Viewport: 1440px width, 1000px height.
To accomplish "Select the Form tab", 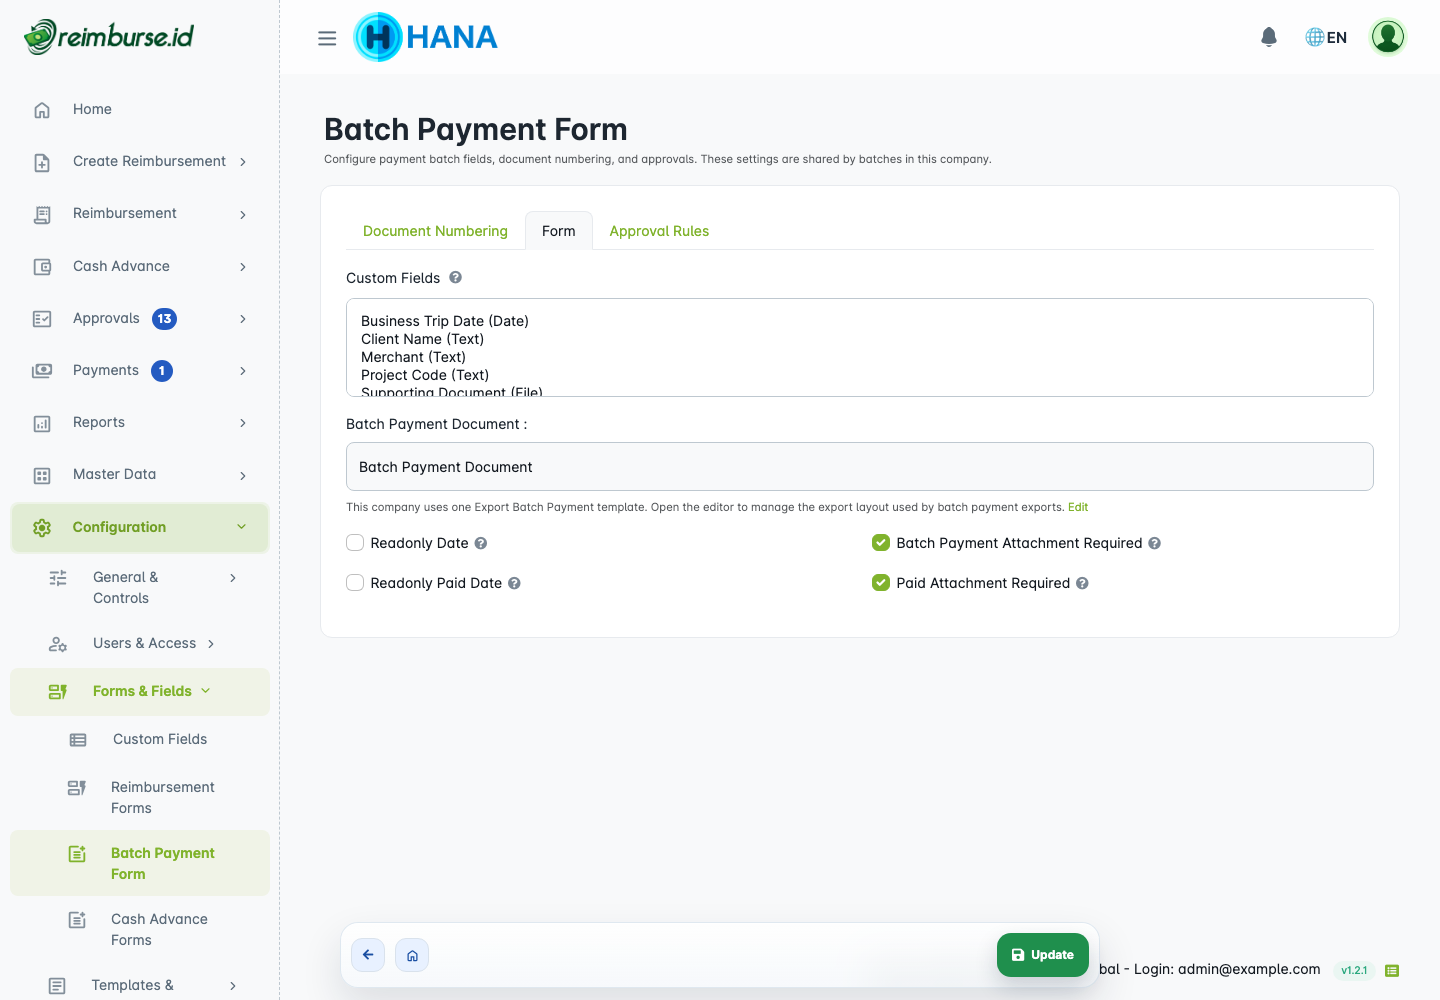I will 559,231.
